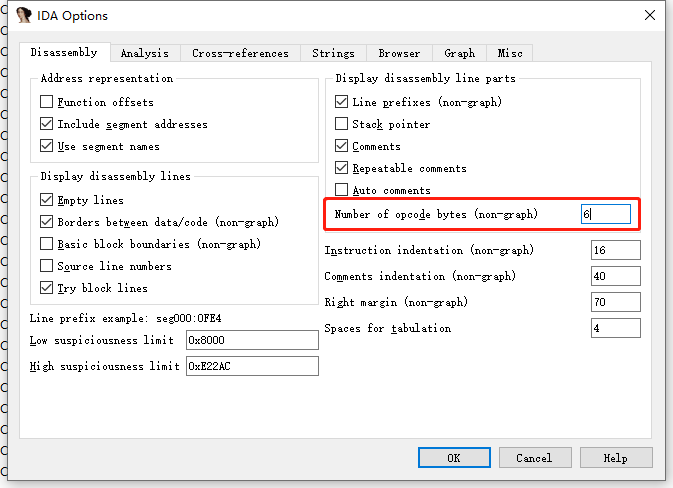Click the 'Display disassembly line parts' label

425,78
